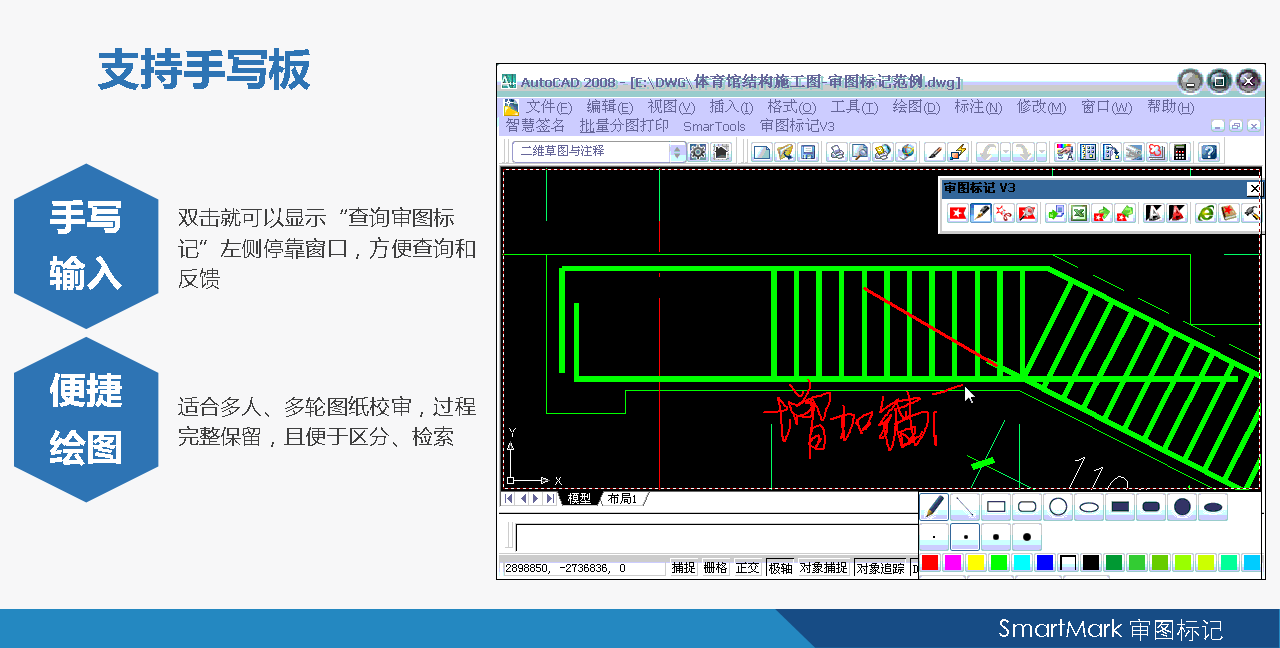1280x648 pixels.
Task: Toggle 极轴 polar tracking in status bar
Action: pyautogui.click(x=780, y=568)
